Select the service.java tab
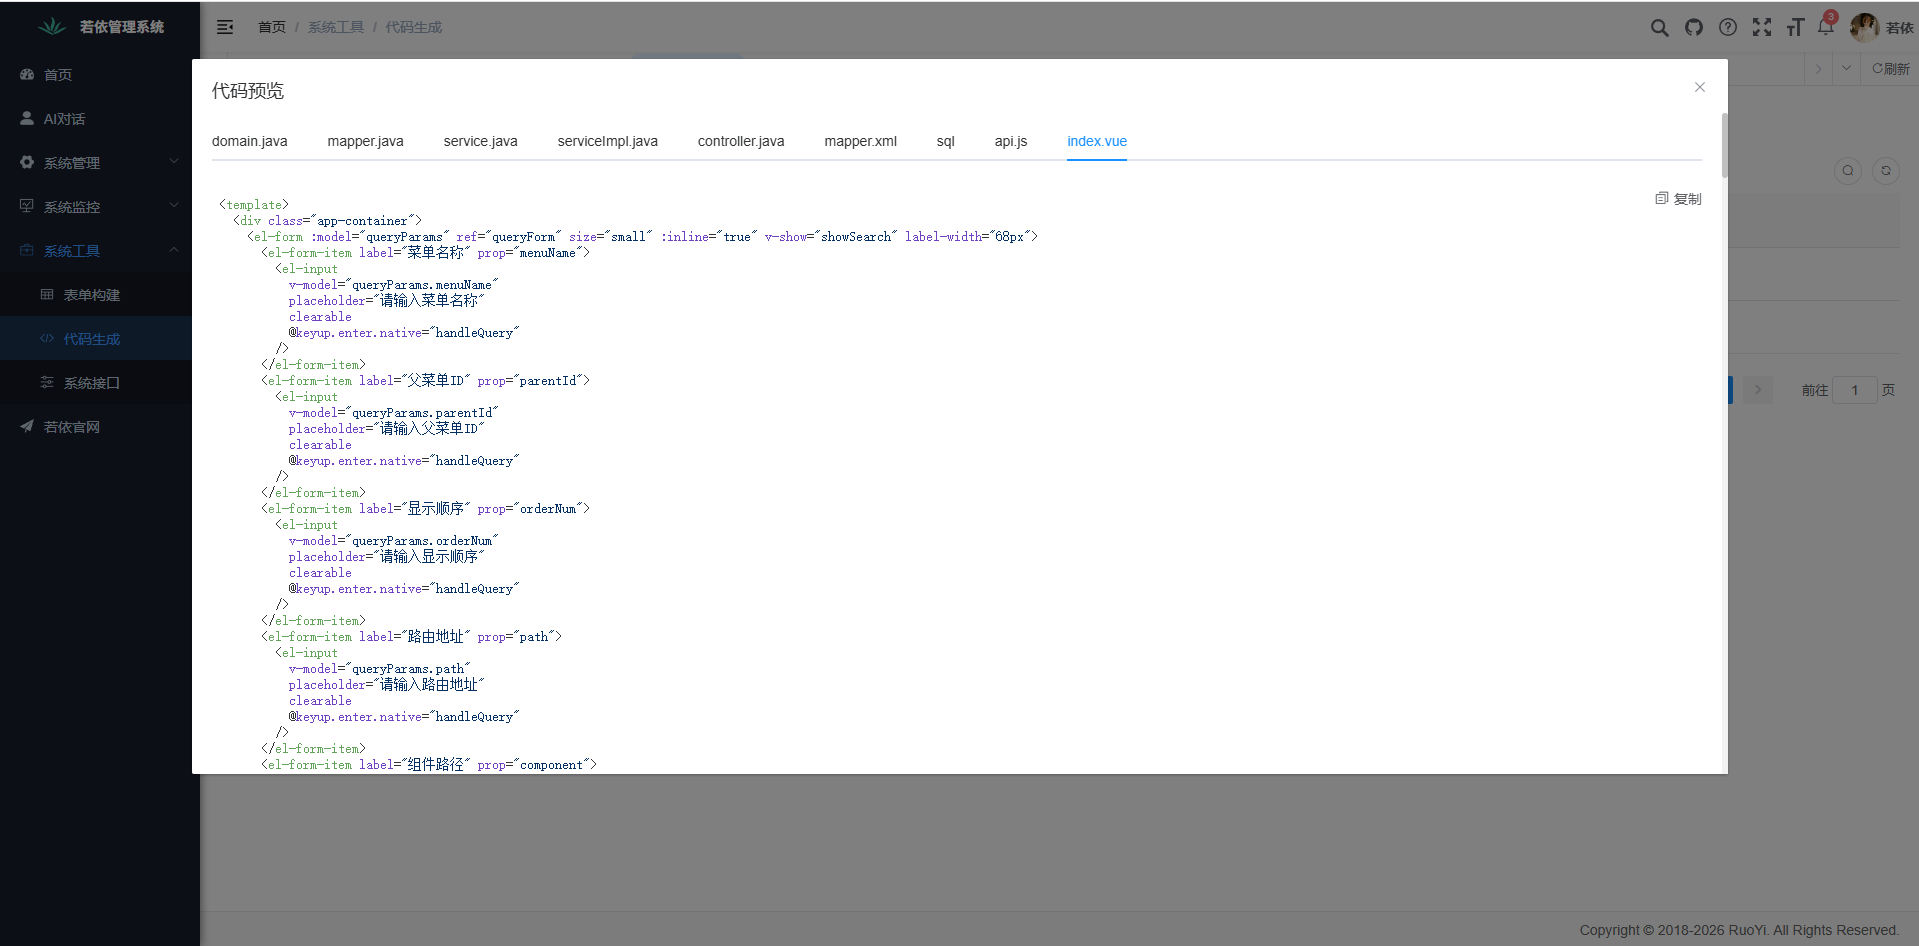Viewport: 1919px width, 946px height. [480, 141]
